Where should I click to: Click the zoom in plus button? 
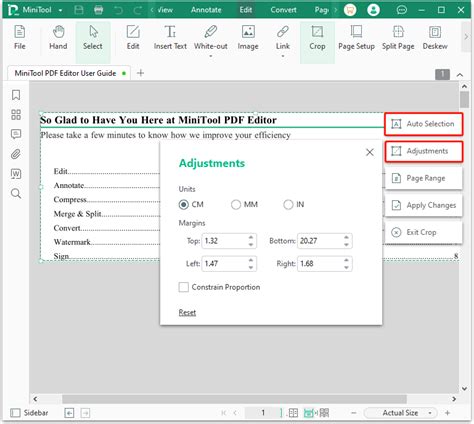[x=447, y=413]
